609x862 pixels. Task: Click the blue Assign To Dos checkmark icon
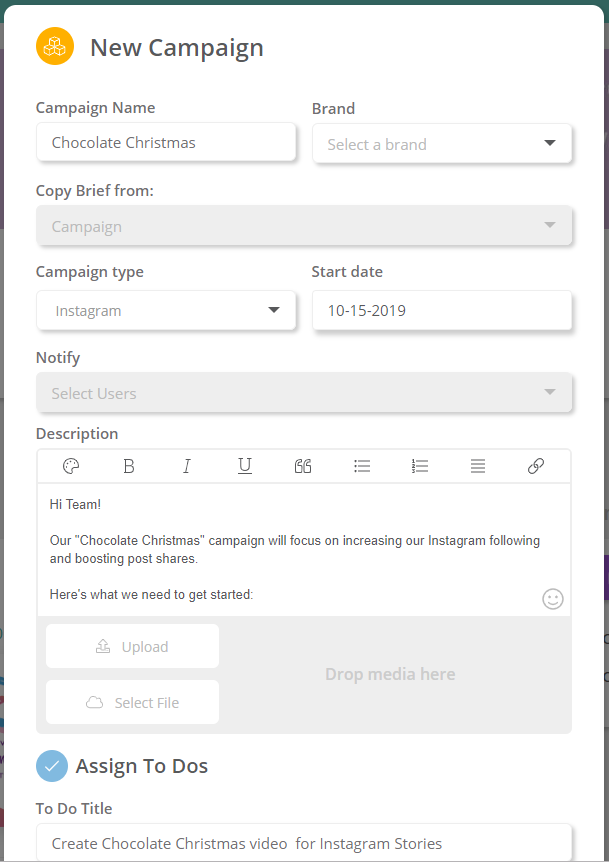coord(52,766)
